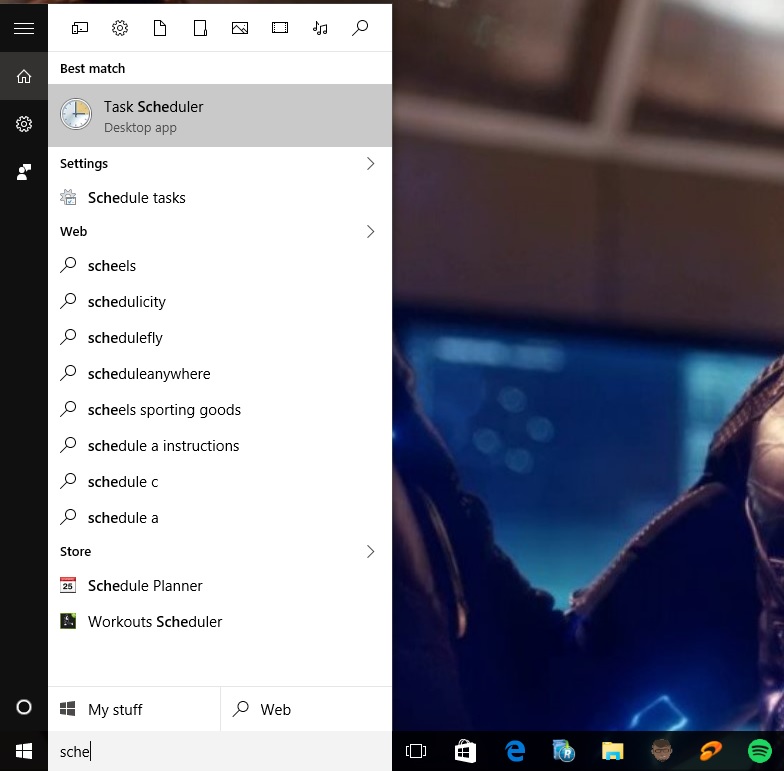Search the web for schedulefly

pos(220,338)
